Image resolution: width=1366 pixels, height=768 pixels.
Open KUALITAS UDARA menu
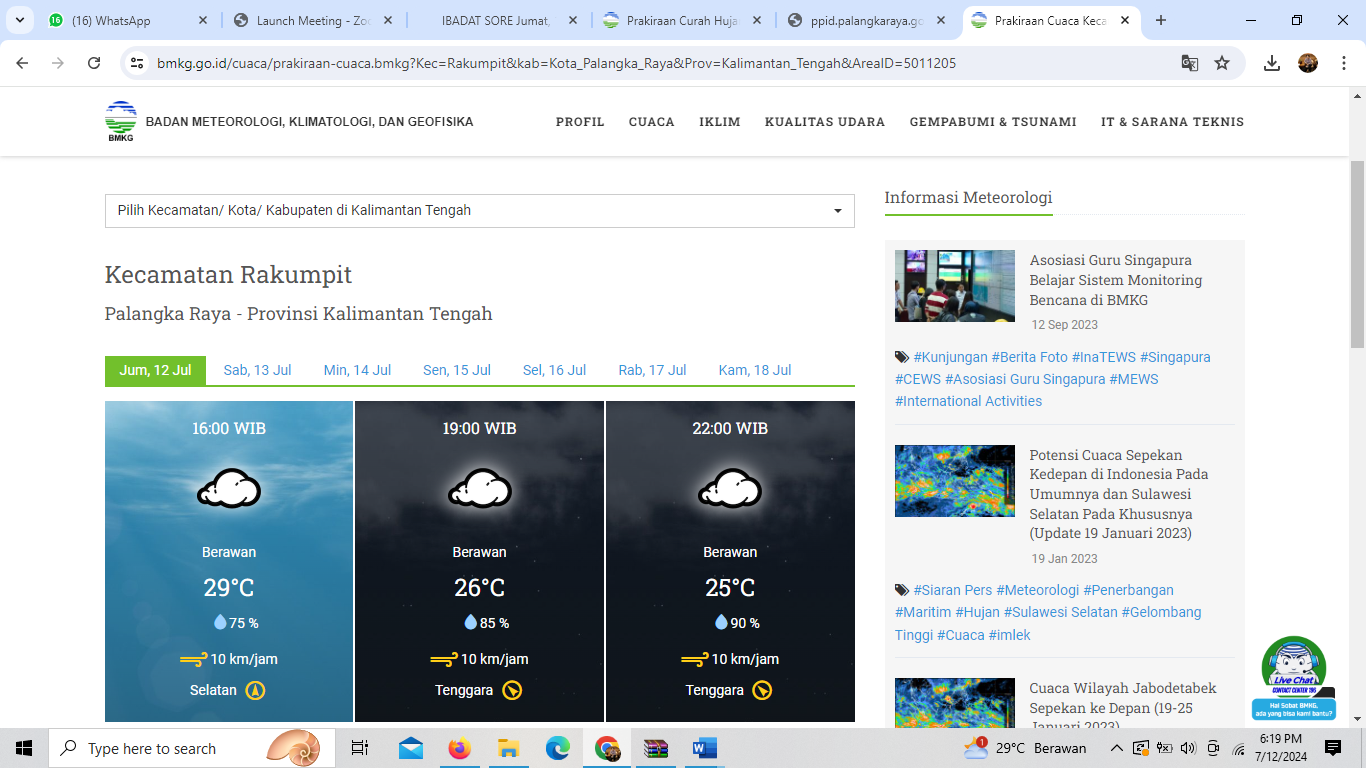pos(825,122)
